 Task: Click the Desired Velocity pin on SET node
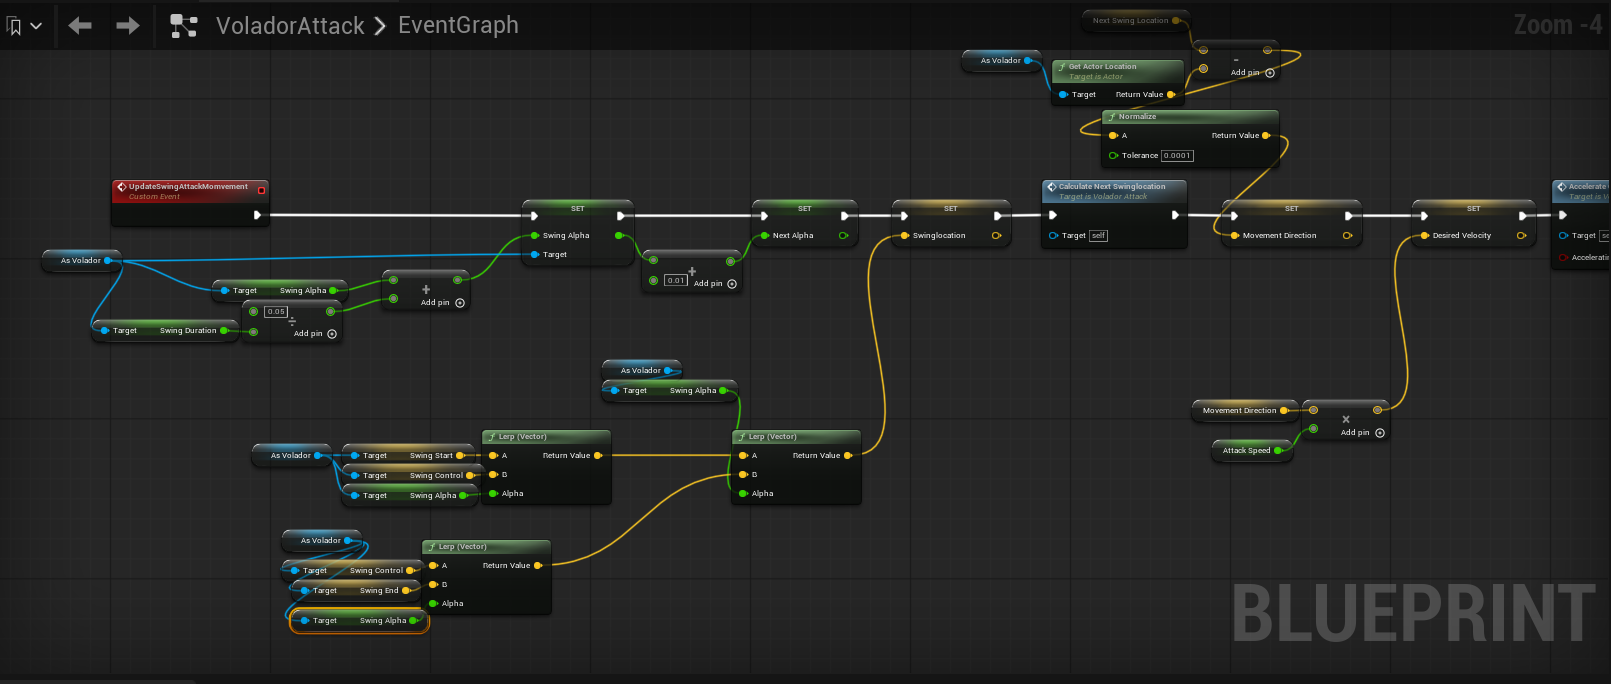(1425, 236)
